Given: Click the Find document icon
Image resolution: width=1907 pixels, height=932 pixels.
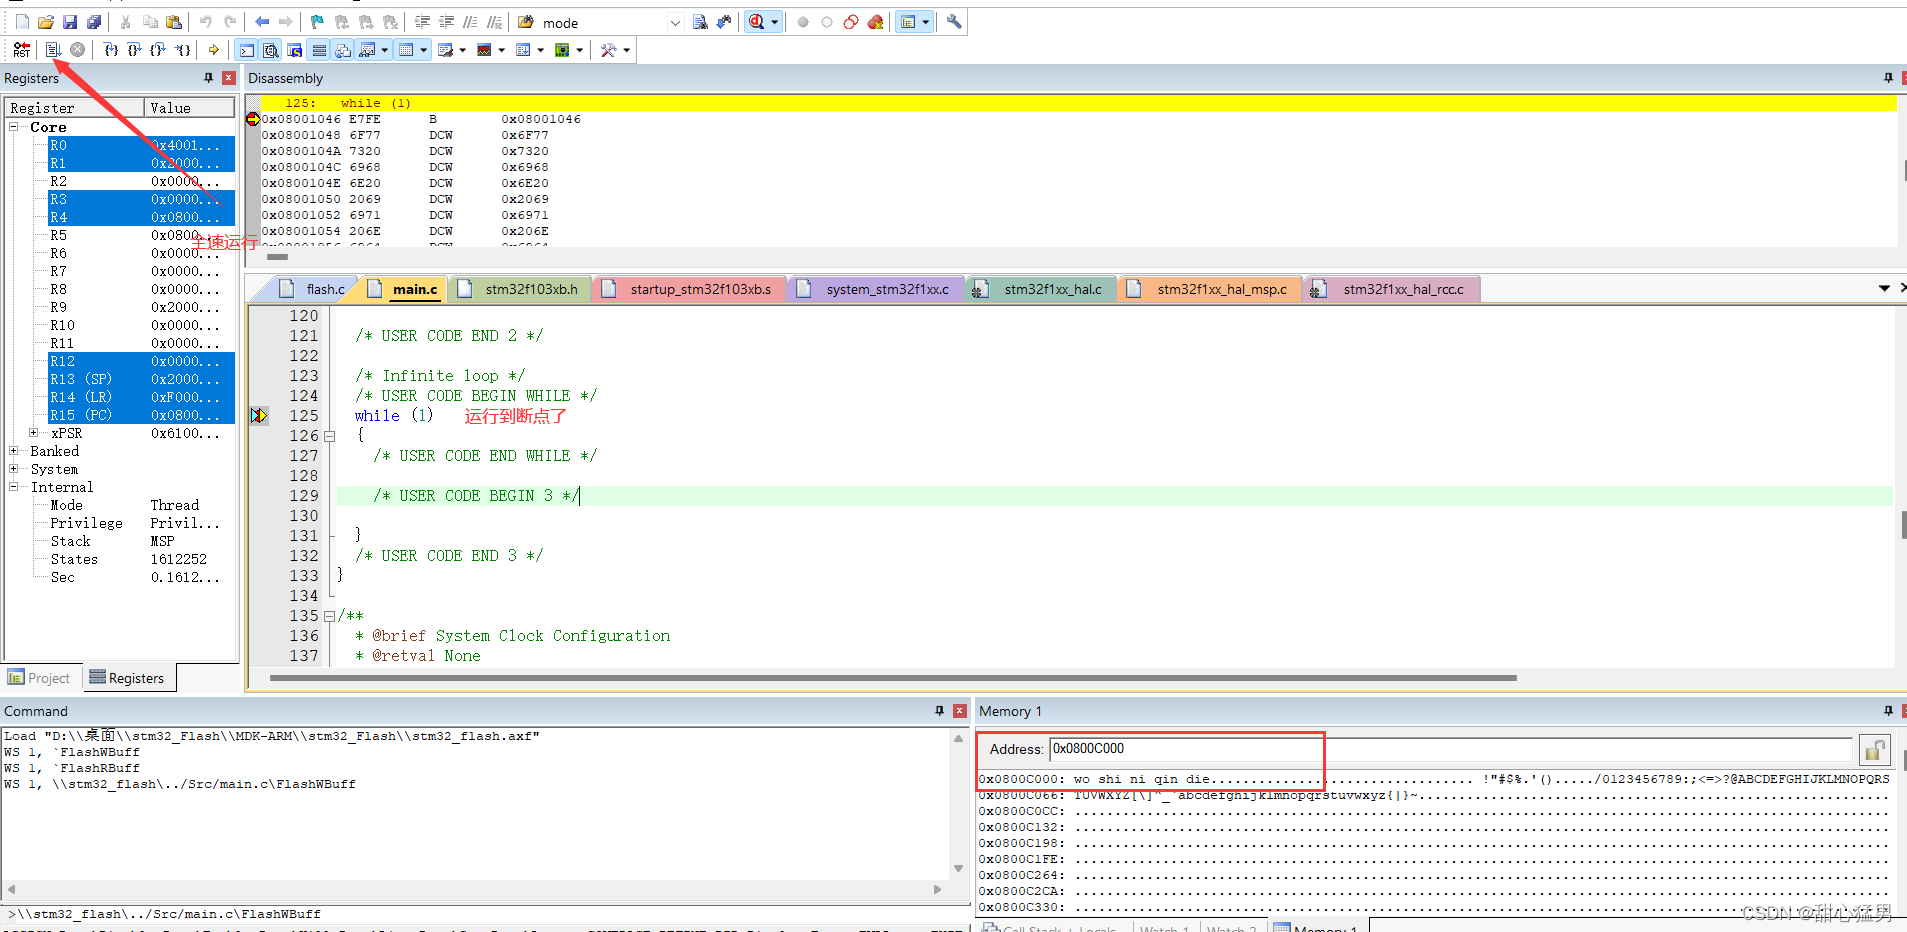Looking at the screenshot, I should (700, 22).
